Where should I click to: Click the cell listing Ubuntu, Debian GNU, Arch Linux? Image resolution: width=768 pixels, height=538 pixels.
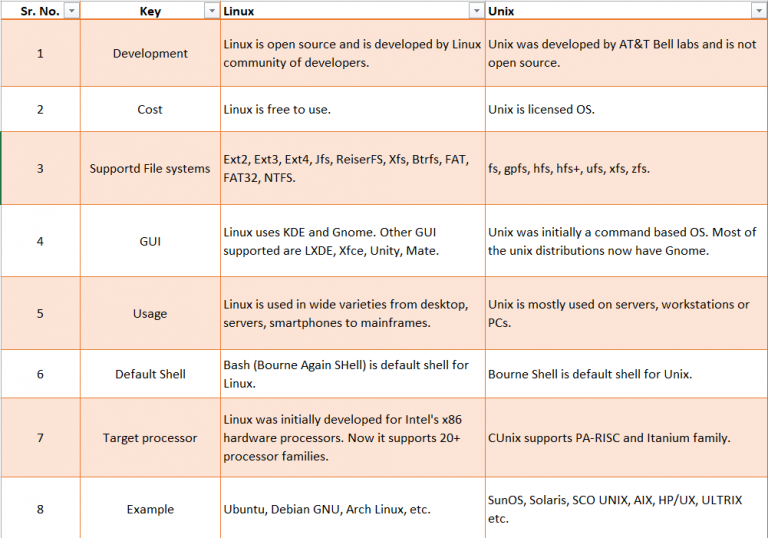click(327, 510)
